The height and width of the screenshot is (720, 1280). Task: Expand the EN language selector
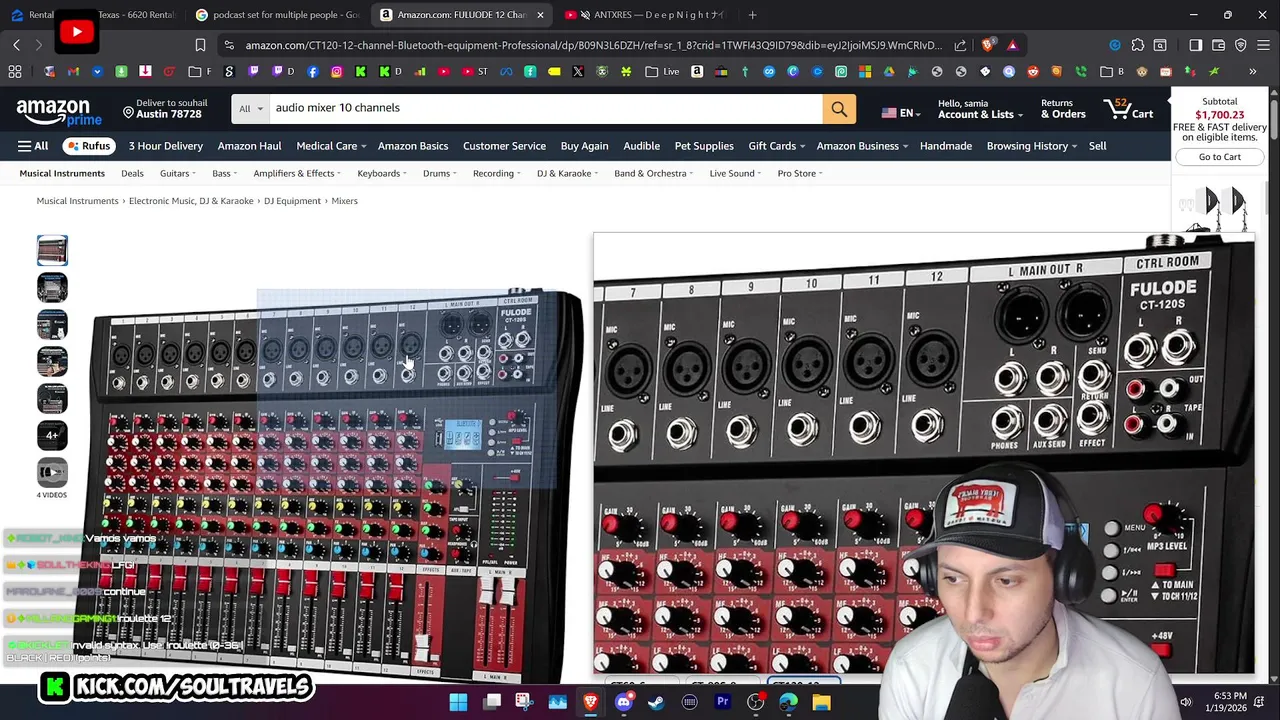pyautogui.click(x=900, y=113)
